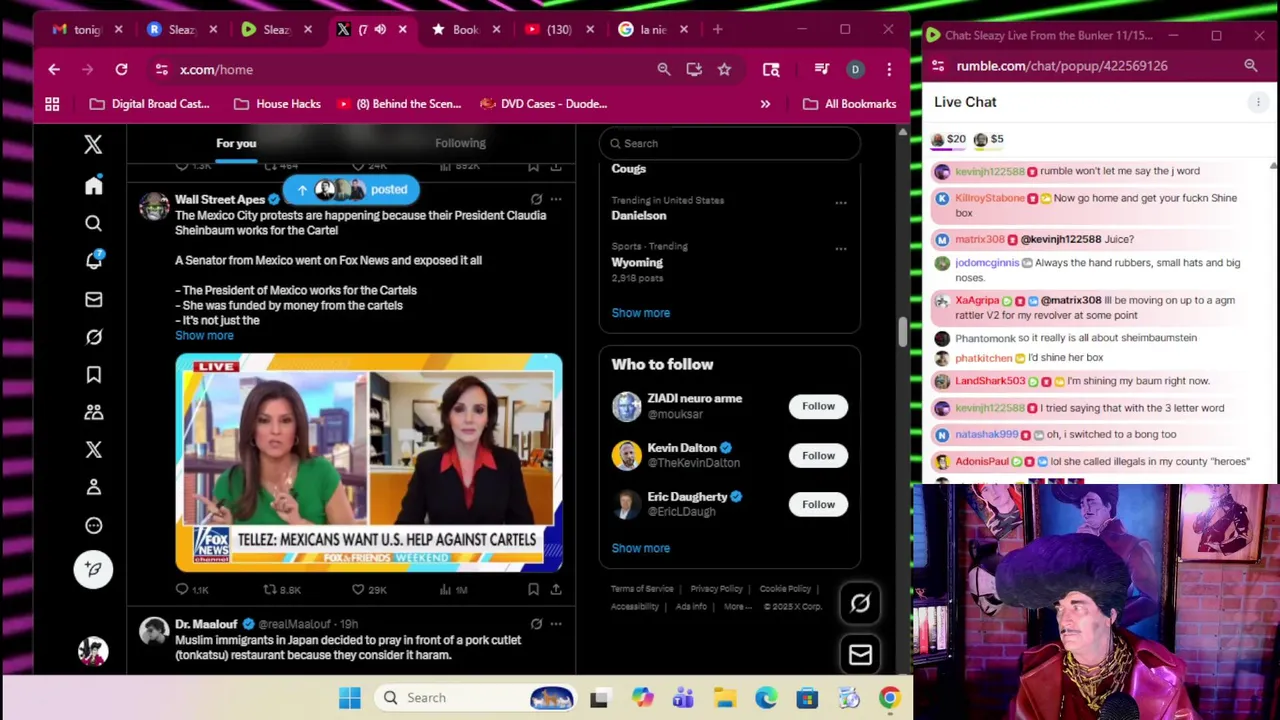Image resolution: width=1280 pixels, height=720 pixels.
Task: Show more of Wall Street Apes post text
Action: [x=204, y=336]
